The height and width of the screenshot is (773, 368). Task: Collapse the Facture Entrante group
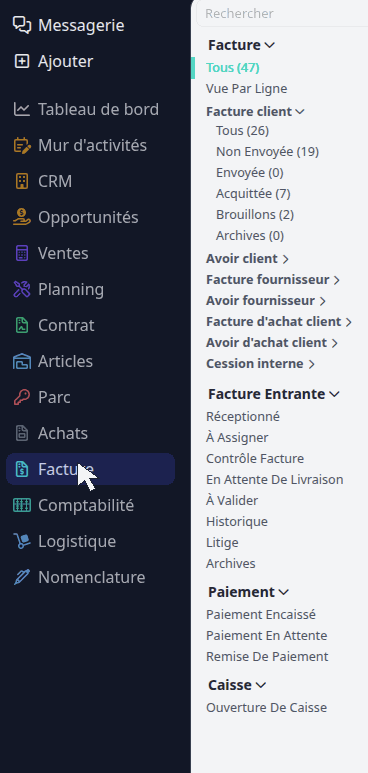point(334,394)
